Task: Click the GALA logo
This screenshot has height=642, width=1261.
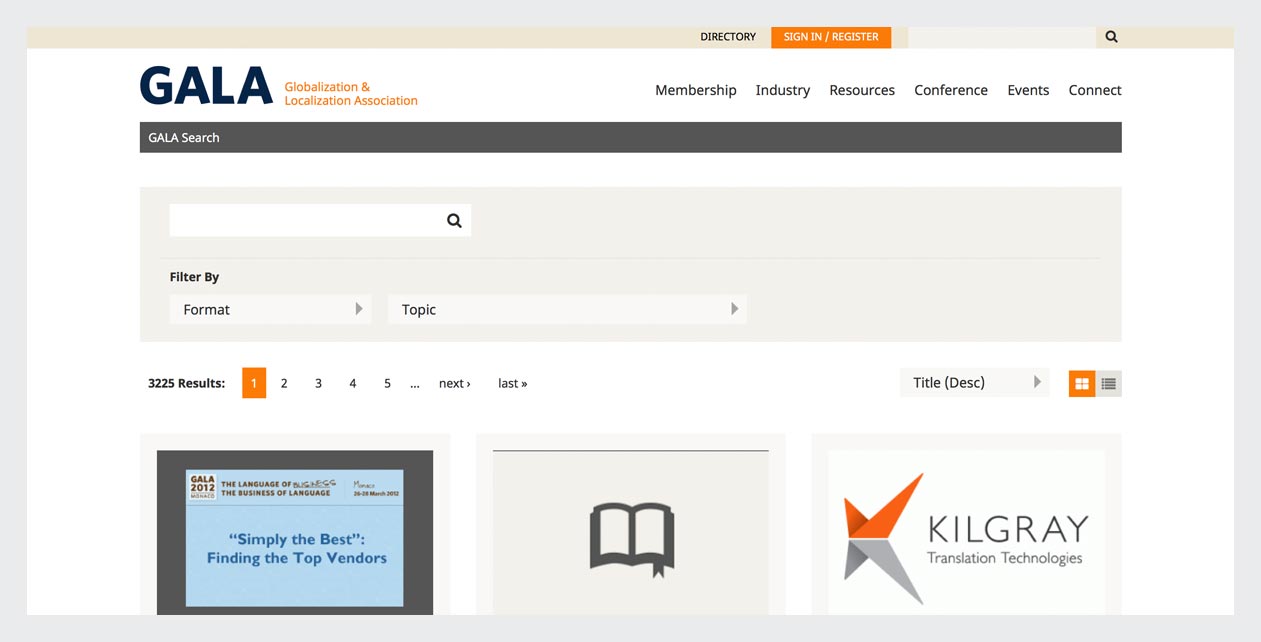Action: 206,86
